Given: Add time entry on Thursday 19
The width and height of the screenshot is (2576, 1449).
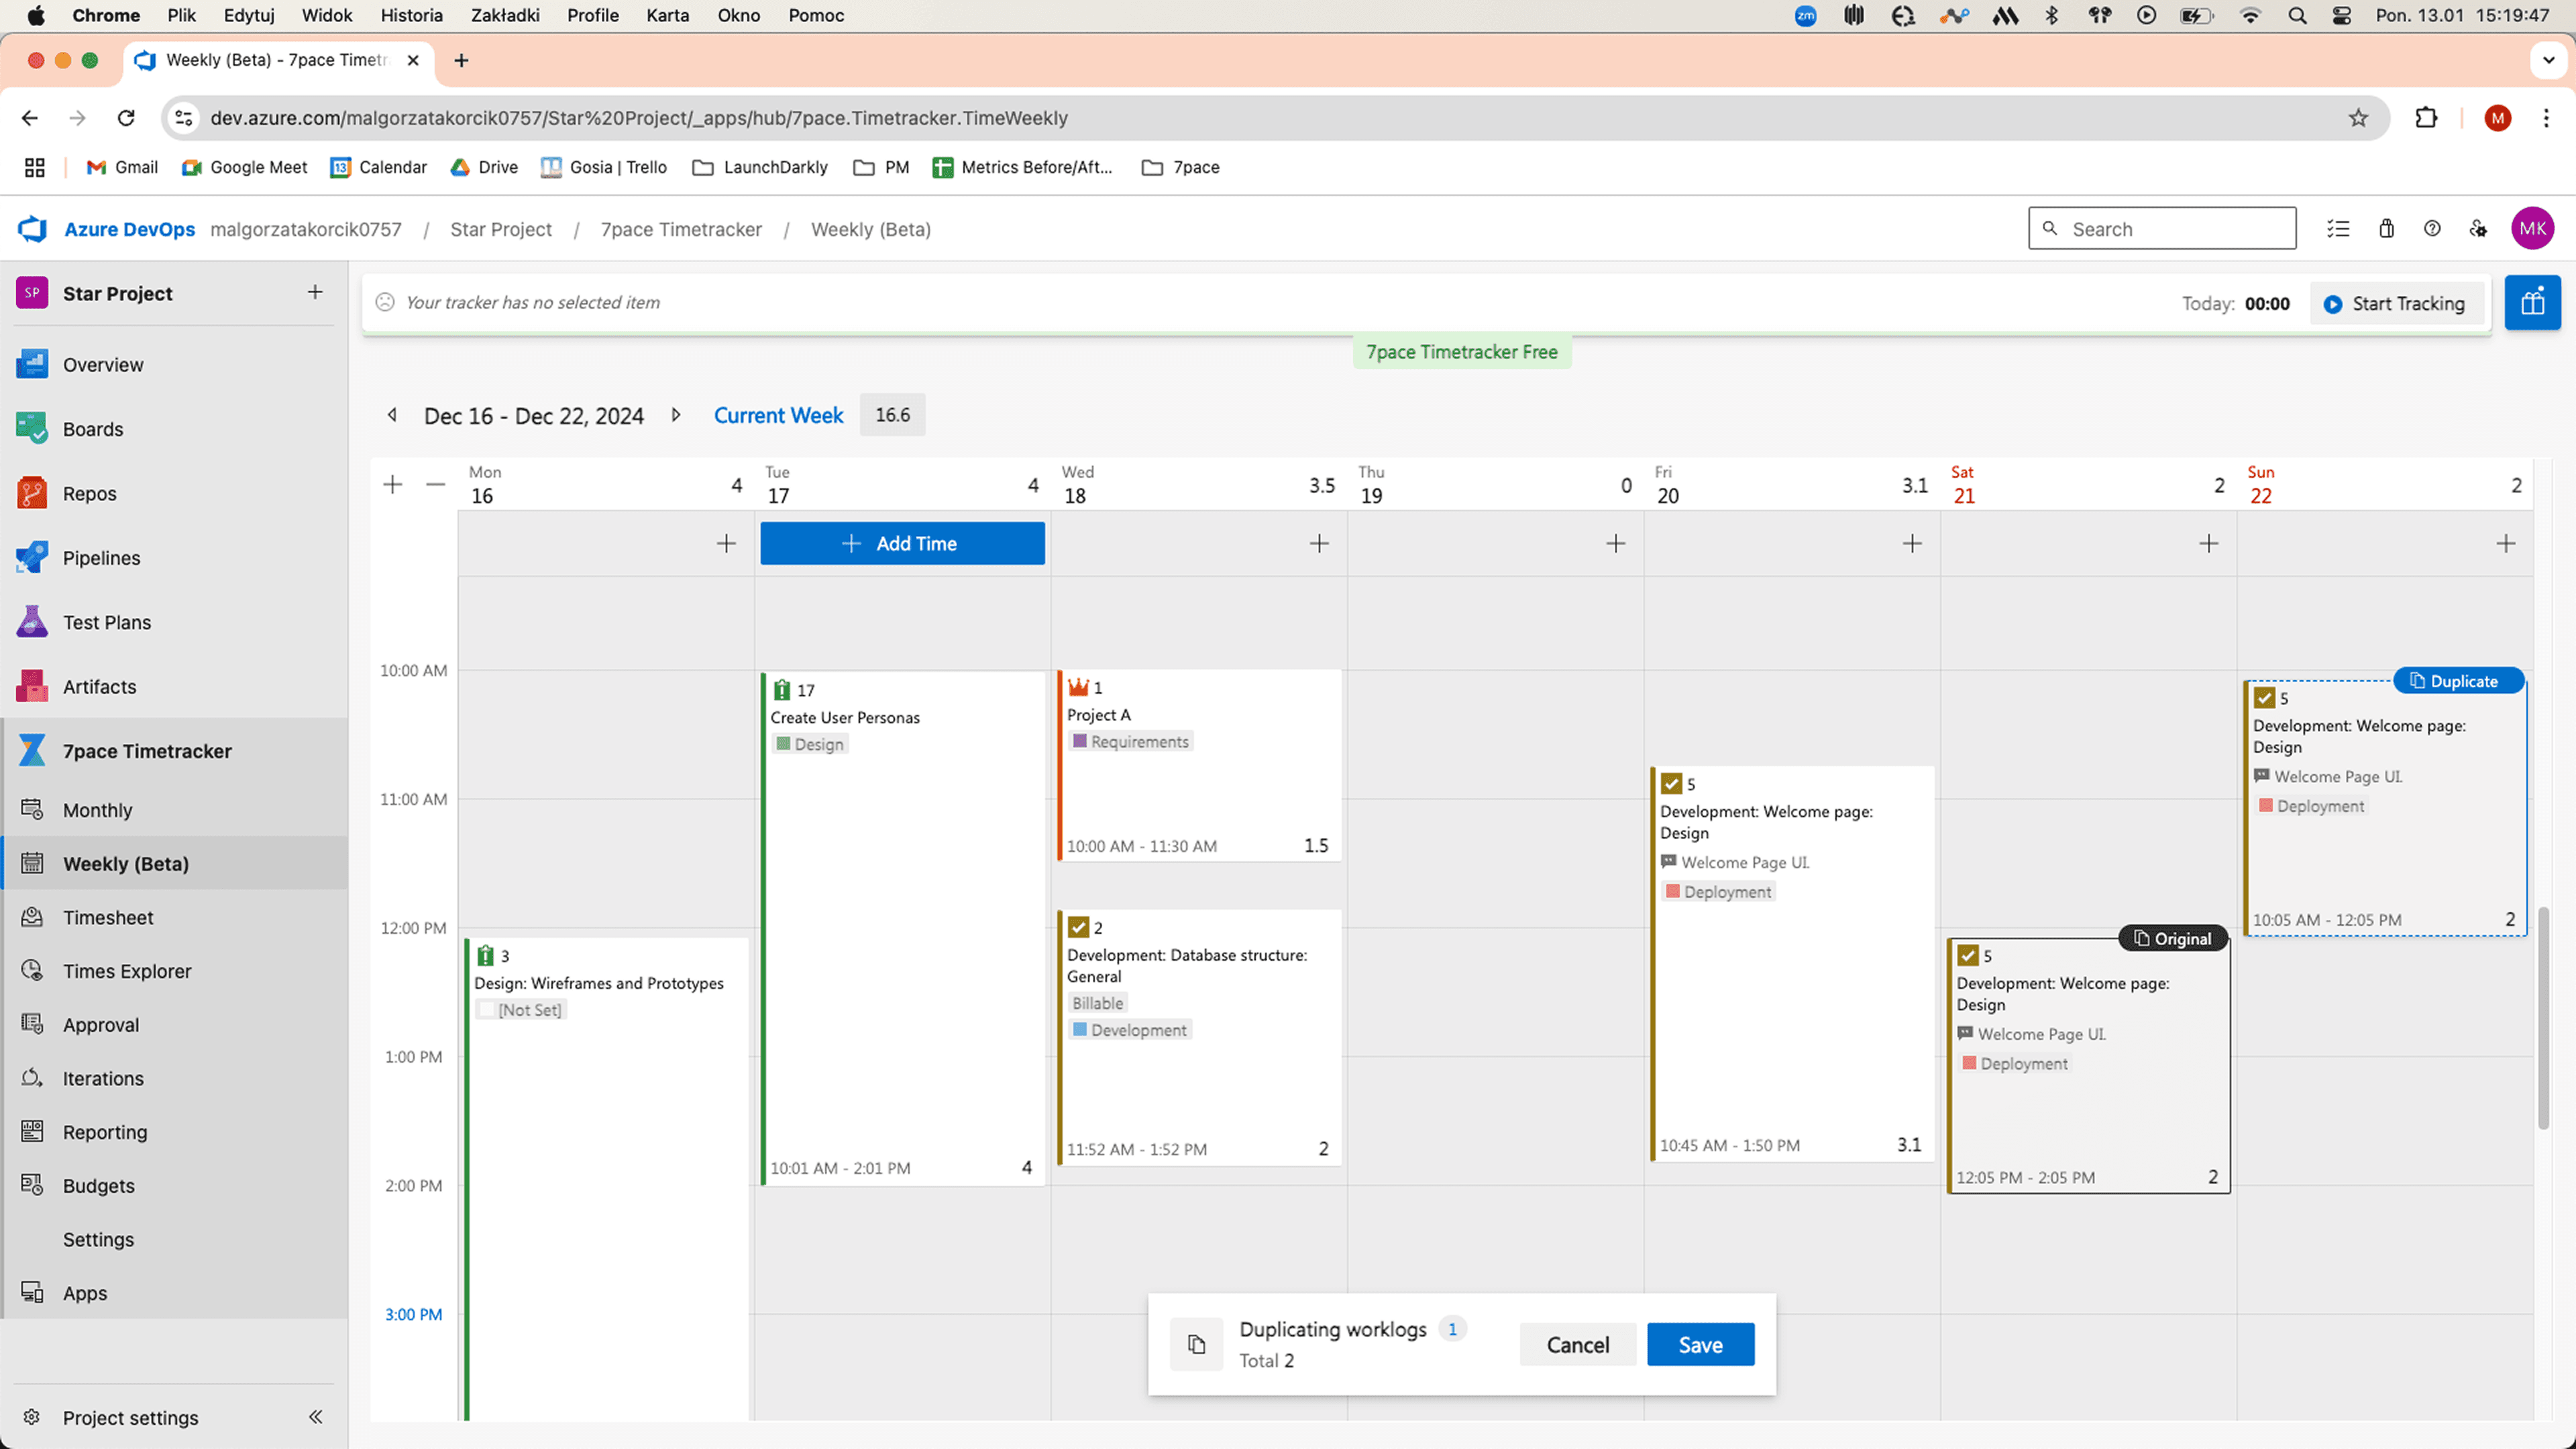Looking at the screenshot, I should pyautogui.click(x=1615, y=543).
